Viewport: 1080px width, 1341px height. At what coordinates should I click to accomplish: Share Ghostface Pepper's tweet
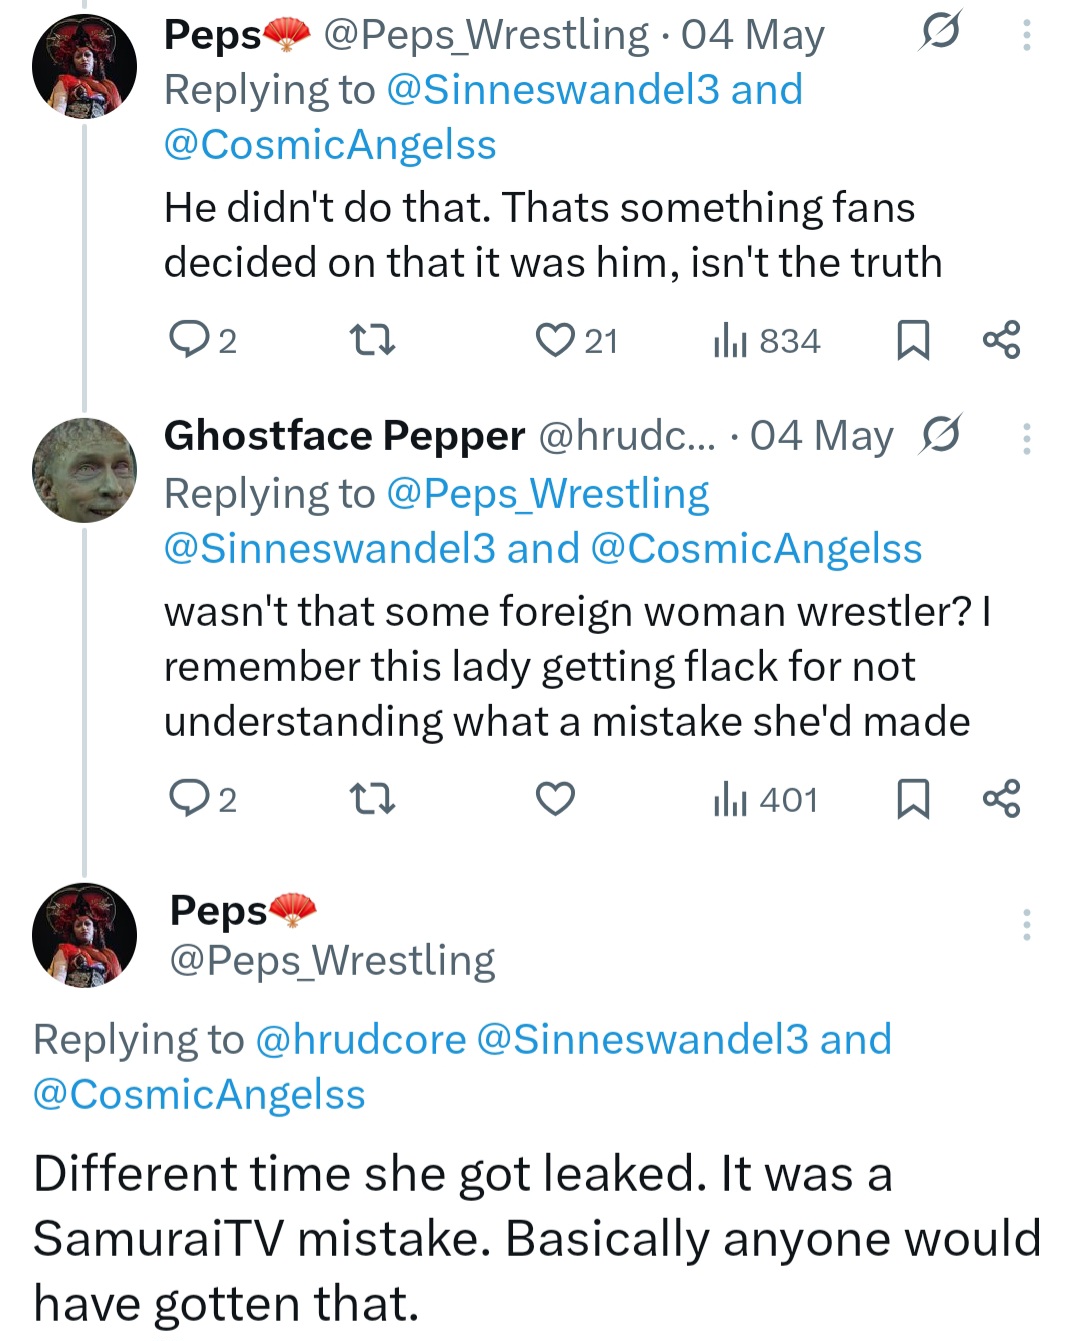click(1001, 799)
